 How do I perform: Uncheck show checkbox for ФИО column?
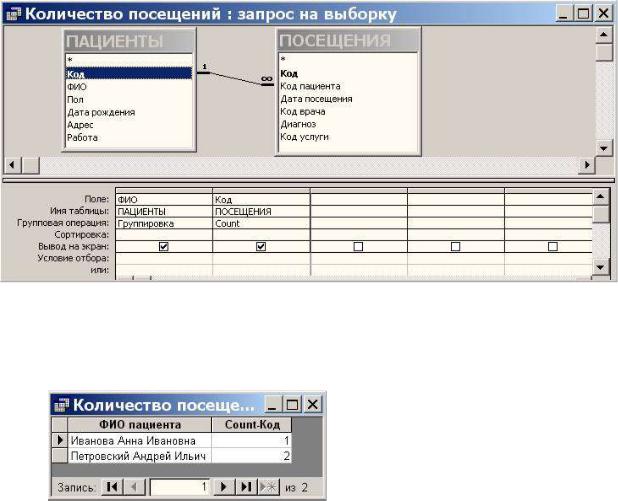(x=163, y=247)
